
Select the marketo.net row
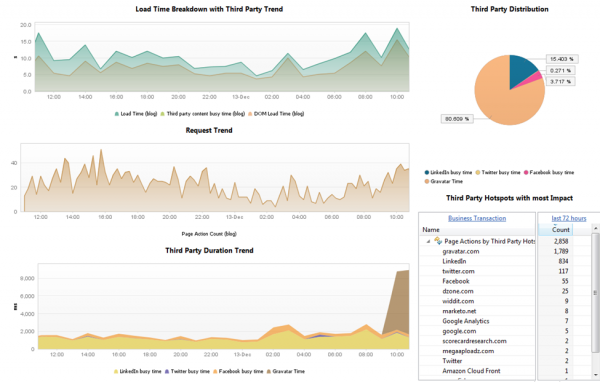pos(477,311)
